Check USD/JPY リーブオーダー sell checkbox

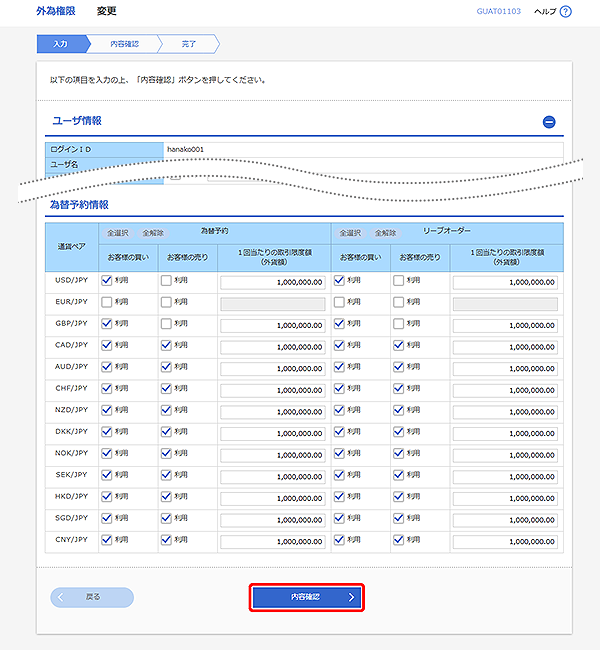coord(398,280)
